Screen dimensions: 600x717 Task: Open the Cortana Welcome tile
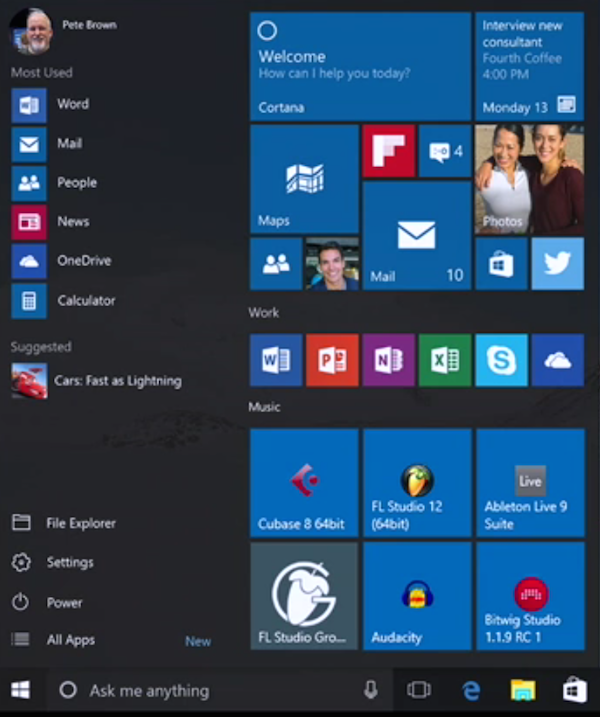pos(360,66)
